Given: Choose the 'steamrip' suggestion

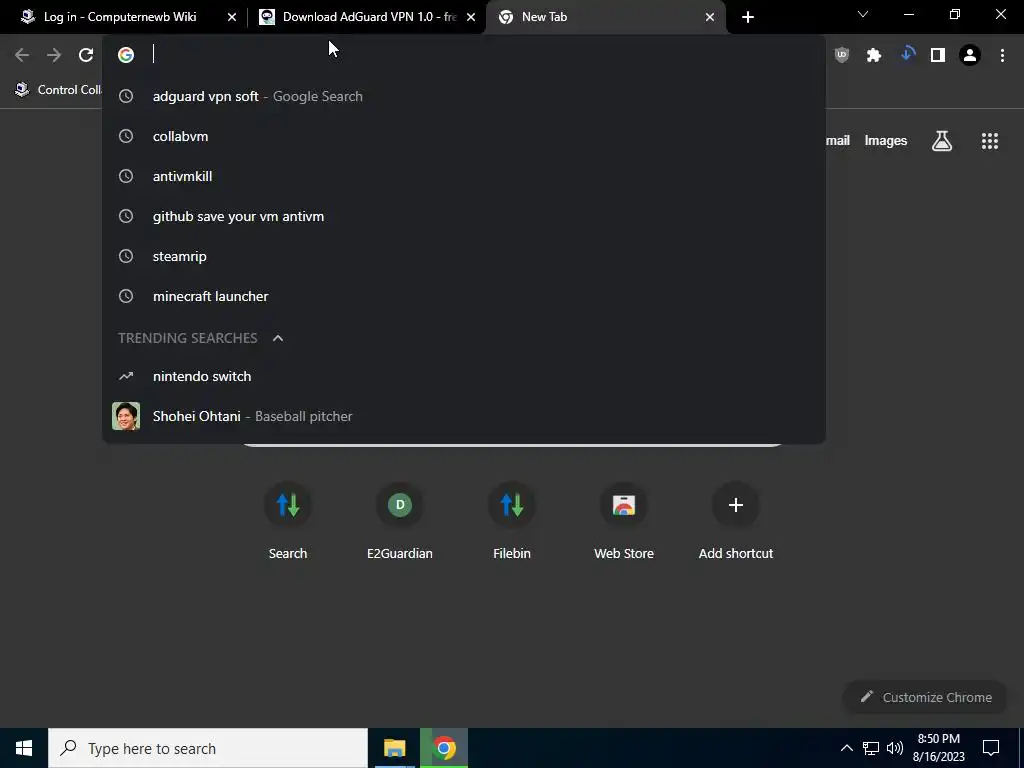Looking at the screenshot, I should pyautogui.click(x=464, y=256).
